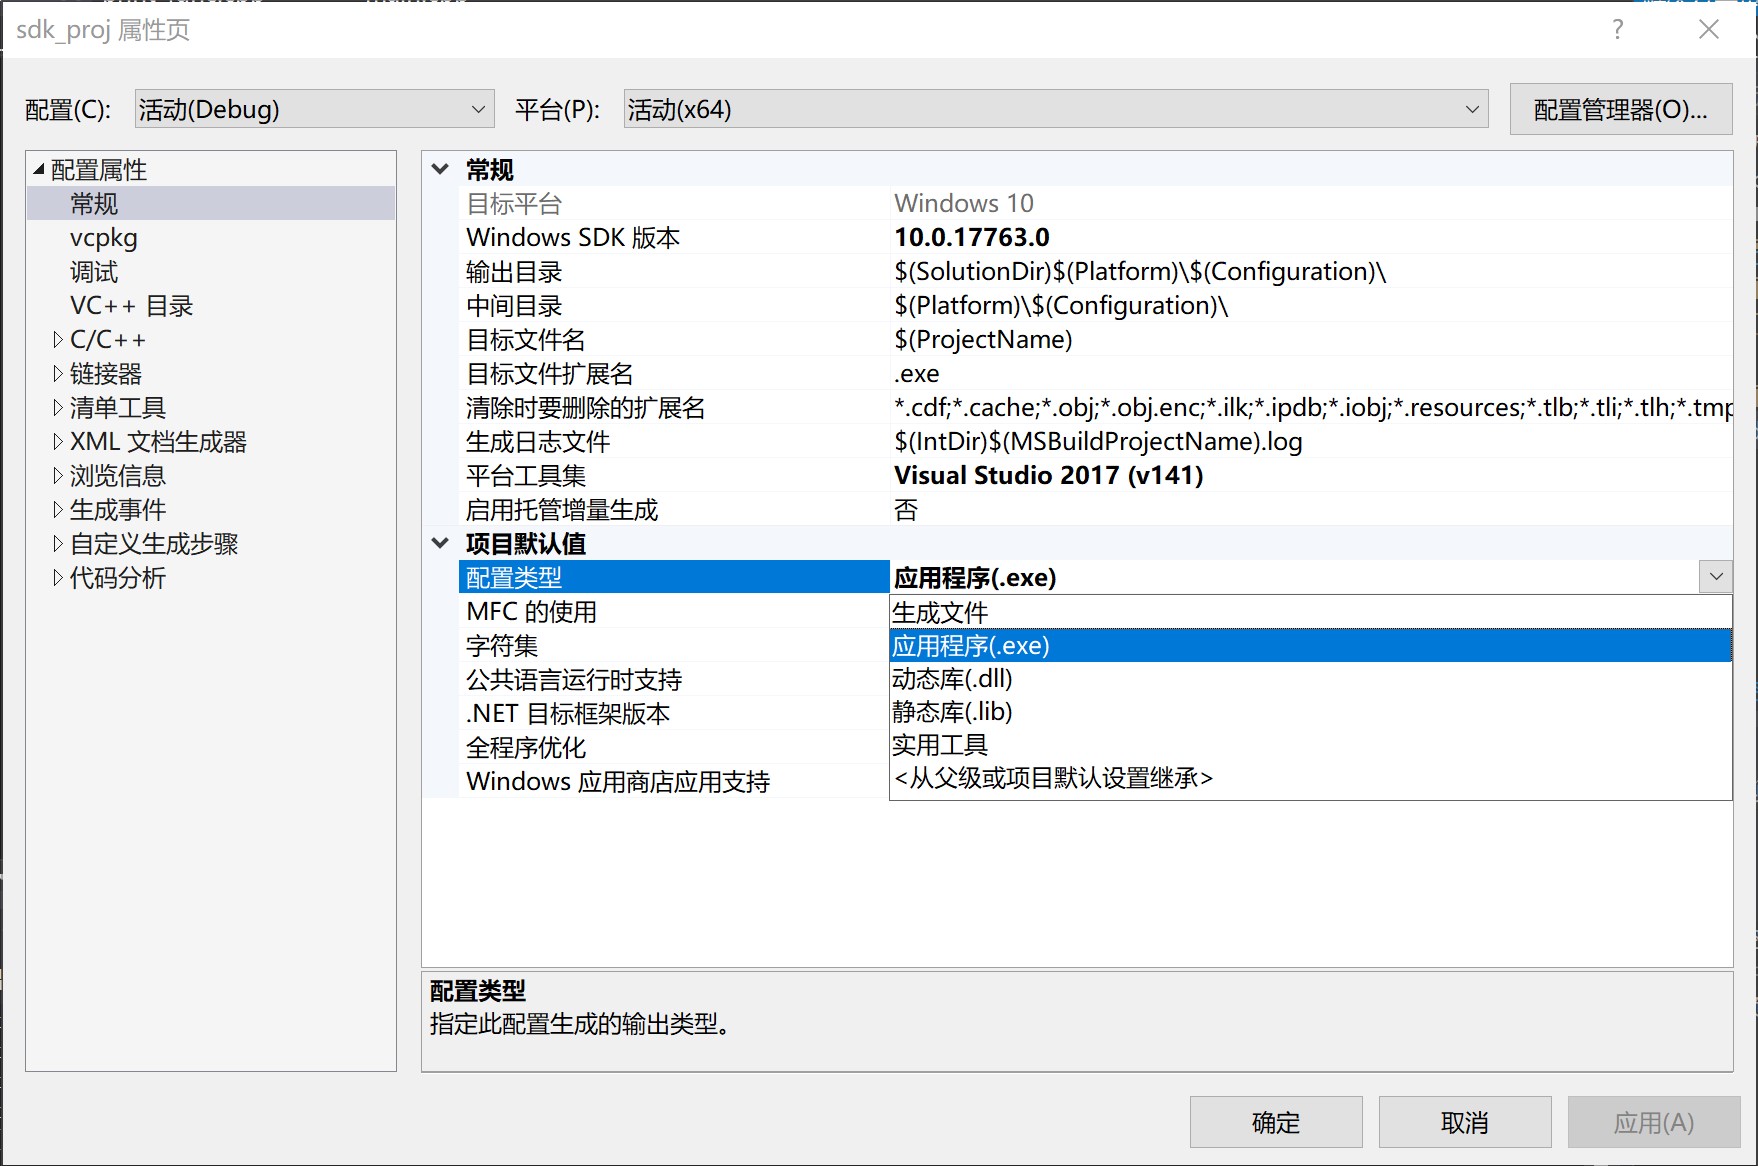1758x1166 pixels.
Task: Collapse the 配置属性 tree node
Action: click(39, 169)
